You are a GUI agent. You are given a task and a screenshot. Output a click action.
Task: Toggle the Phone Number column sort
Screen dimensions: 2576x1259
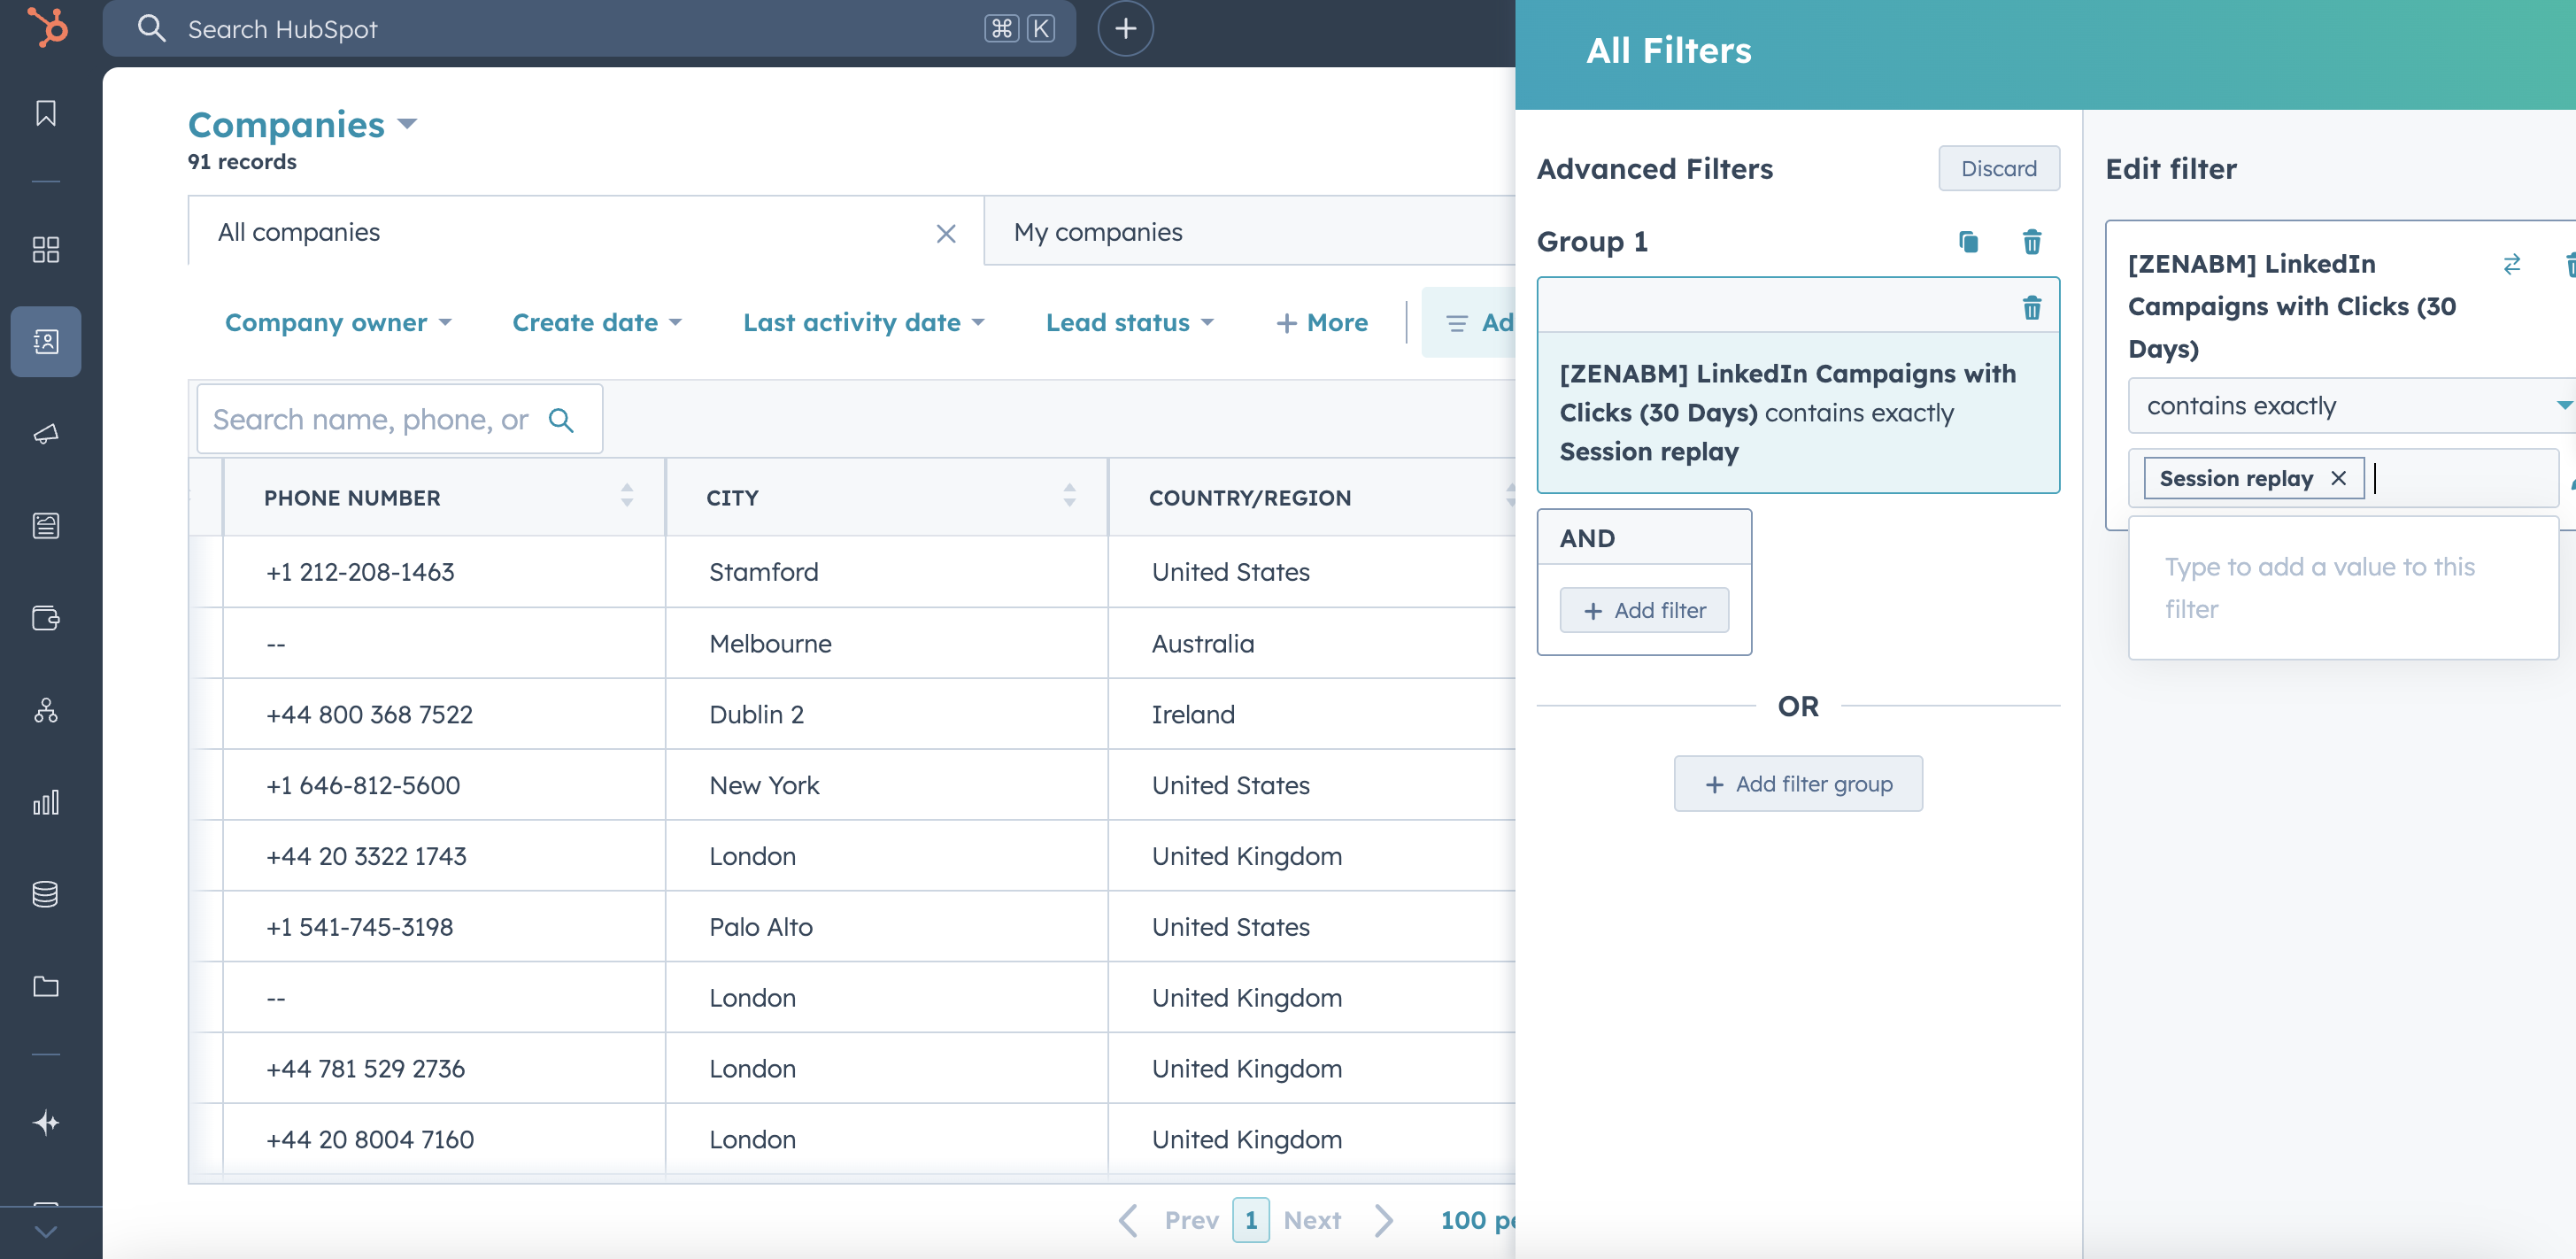tap(628, 497)
